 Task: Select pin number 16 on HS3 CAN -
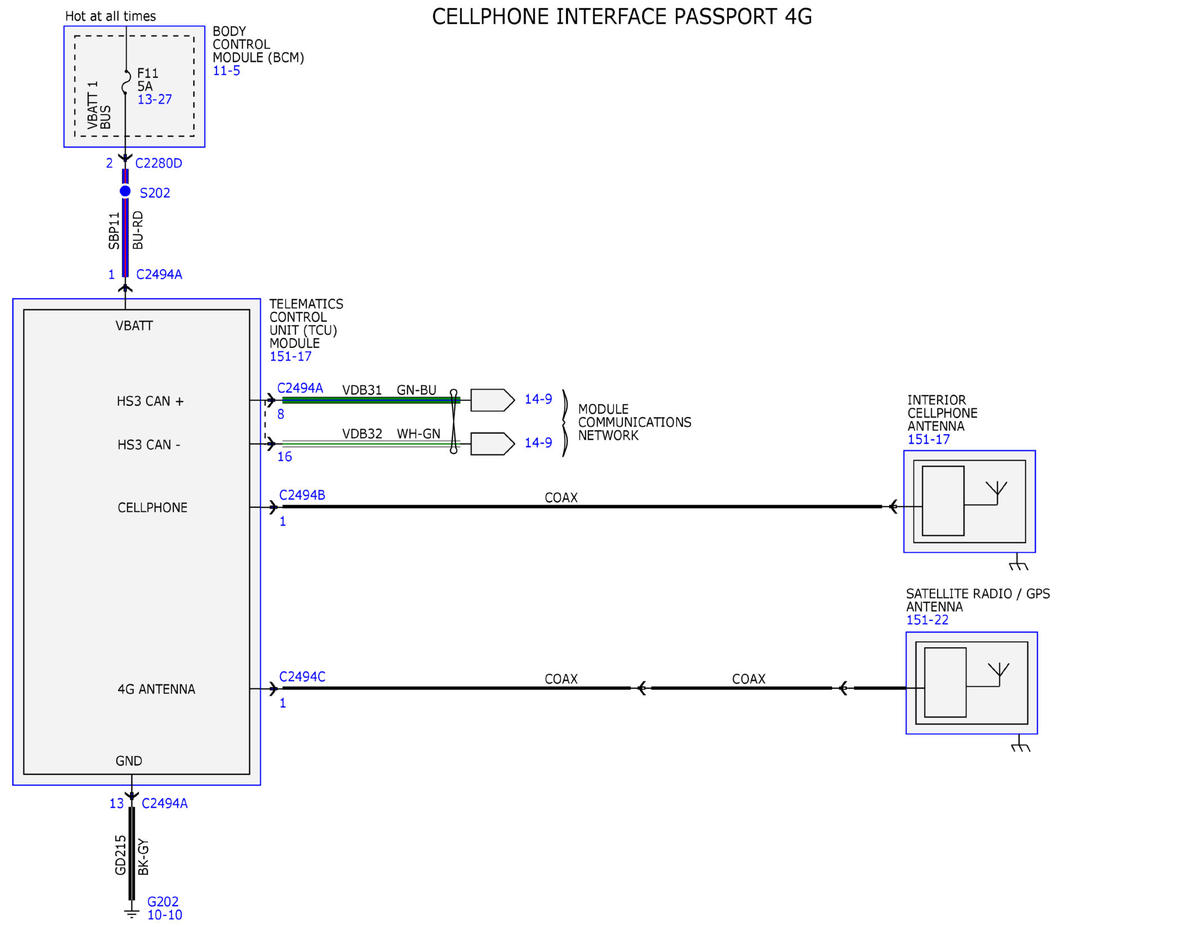(x=284, y=456)
